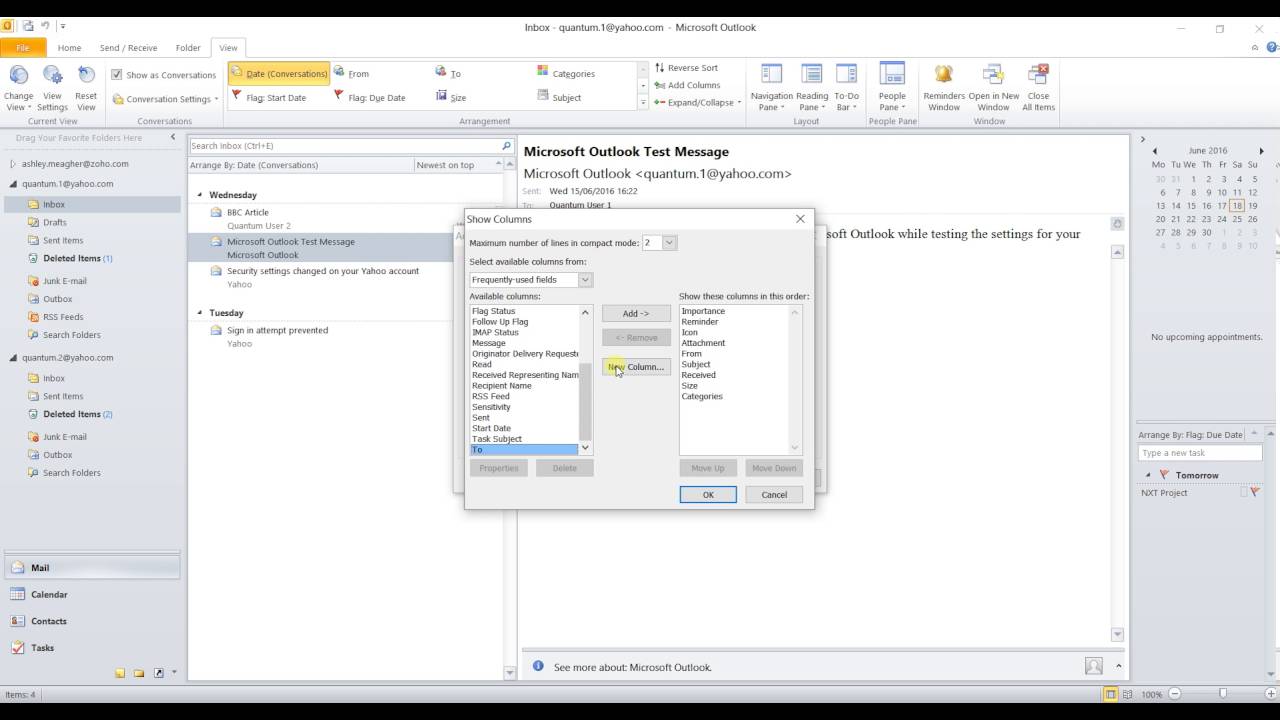Open the Reading Pane options
The image size is (1280, 720).
click(x=812, y=88)
